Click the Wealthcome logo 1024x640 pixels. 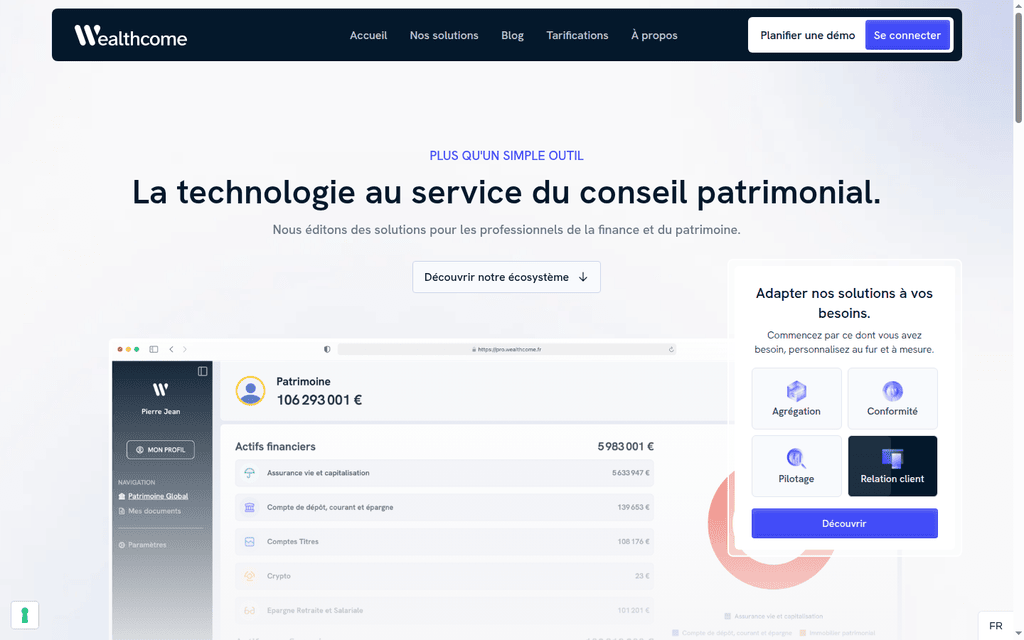click(x=131, y=35)
